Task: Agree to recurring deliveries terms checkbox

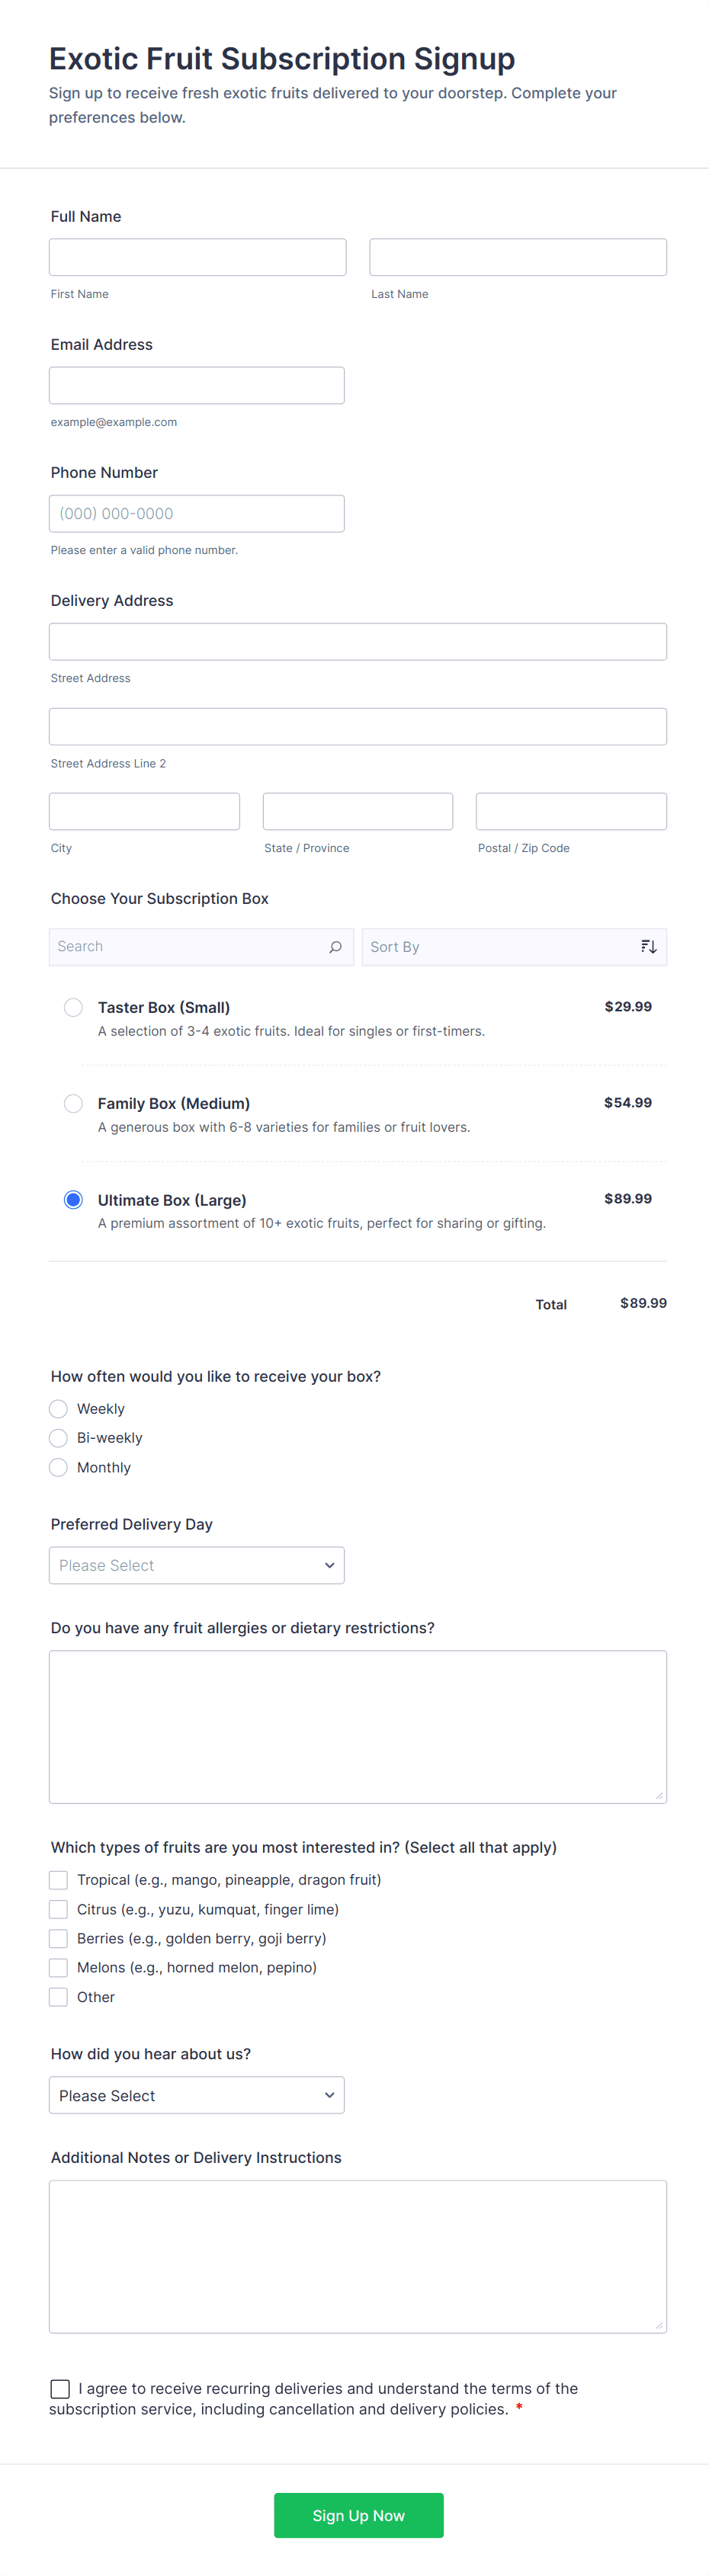Action: coord(60,2388)
